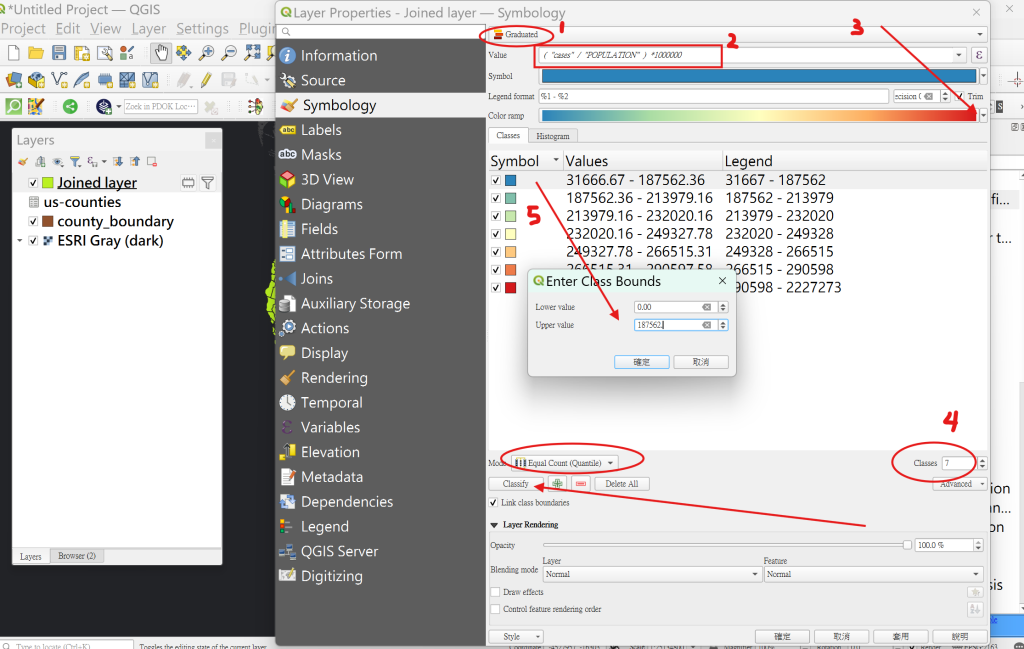Click 確定 in Enter Class Bounds dialog

click(x=641, y=362)
